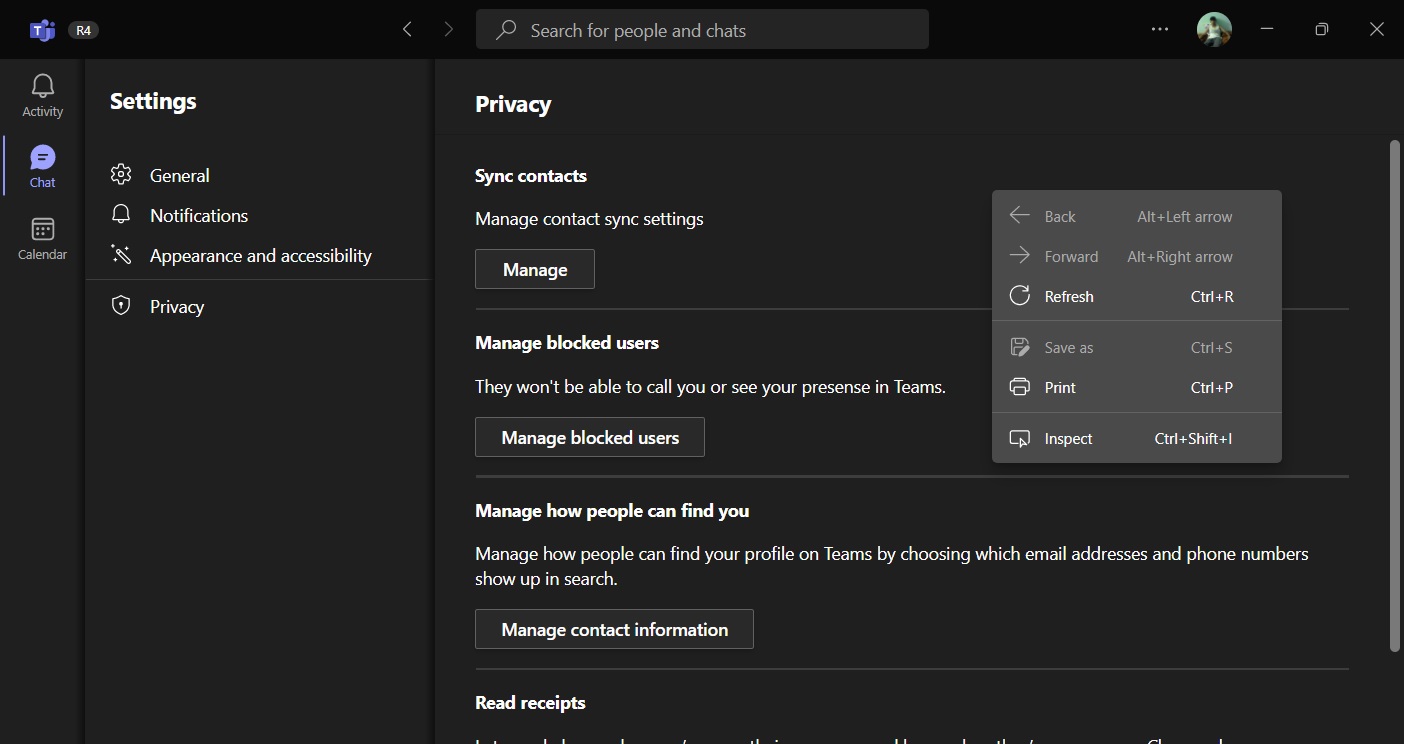Click the General gear icon
This screenshot has height=744, width=1404.
121,175
